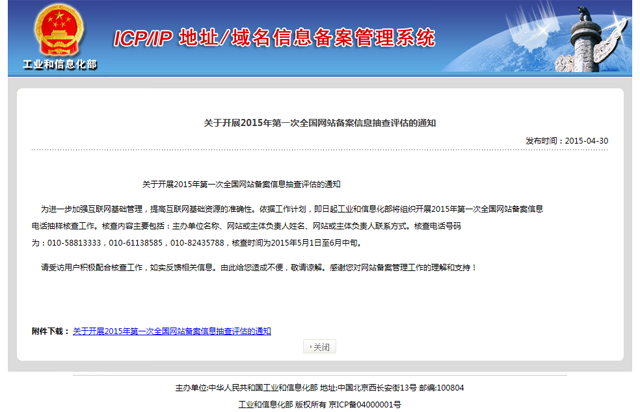
Task: Click the paragraph starting 请受访用户积极配合核查工作
Action: 258,267
